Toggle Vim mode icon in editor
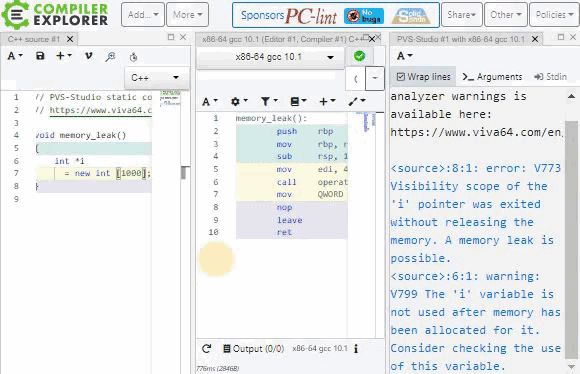Viewport: 580px width, 374px height. [88, 56]
